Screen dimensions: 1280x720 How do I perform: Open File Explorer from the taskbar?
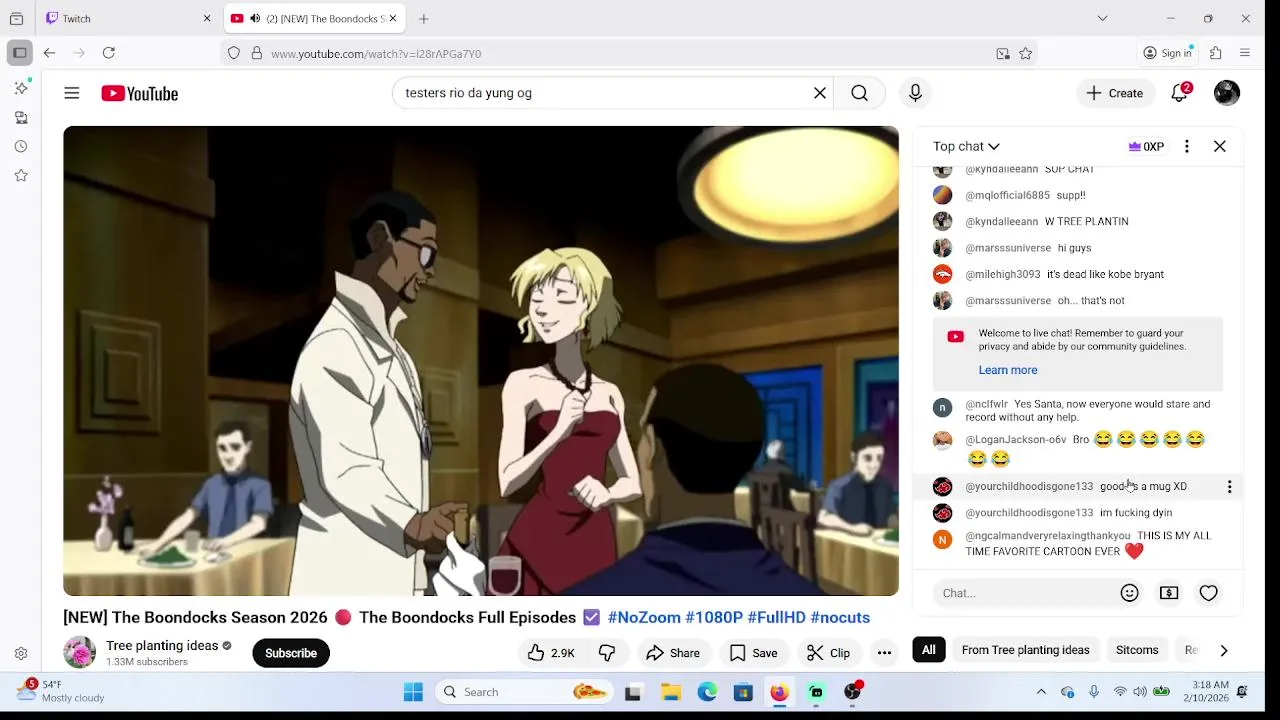click(671, 692)
